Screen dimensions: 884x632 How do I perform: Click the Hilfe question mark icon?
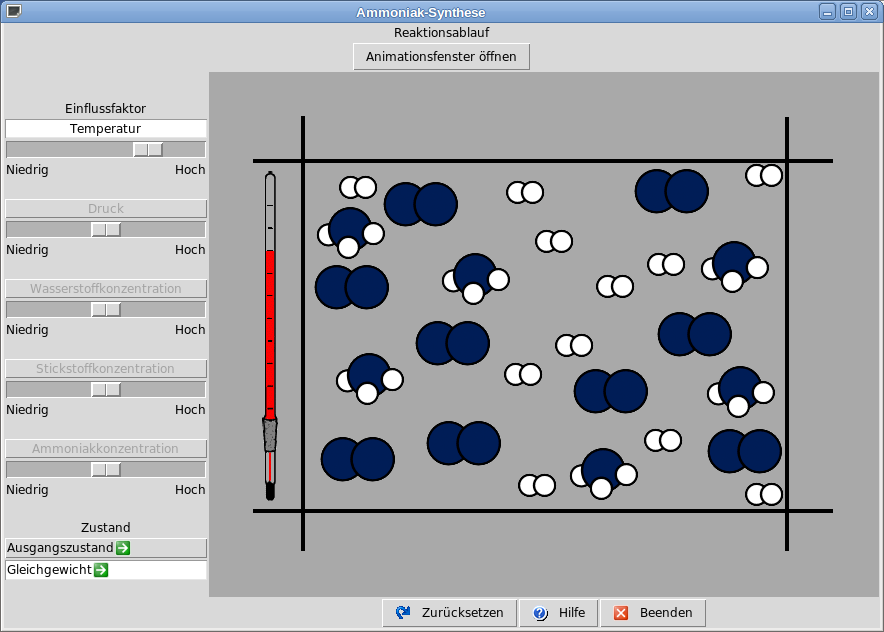(x=541, y=613)
